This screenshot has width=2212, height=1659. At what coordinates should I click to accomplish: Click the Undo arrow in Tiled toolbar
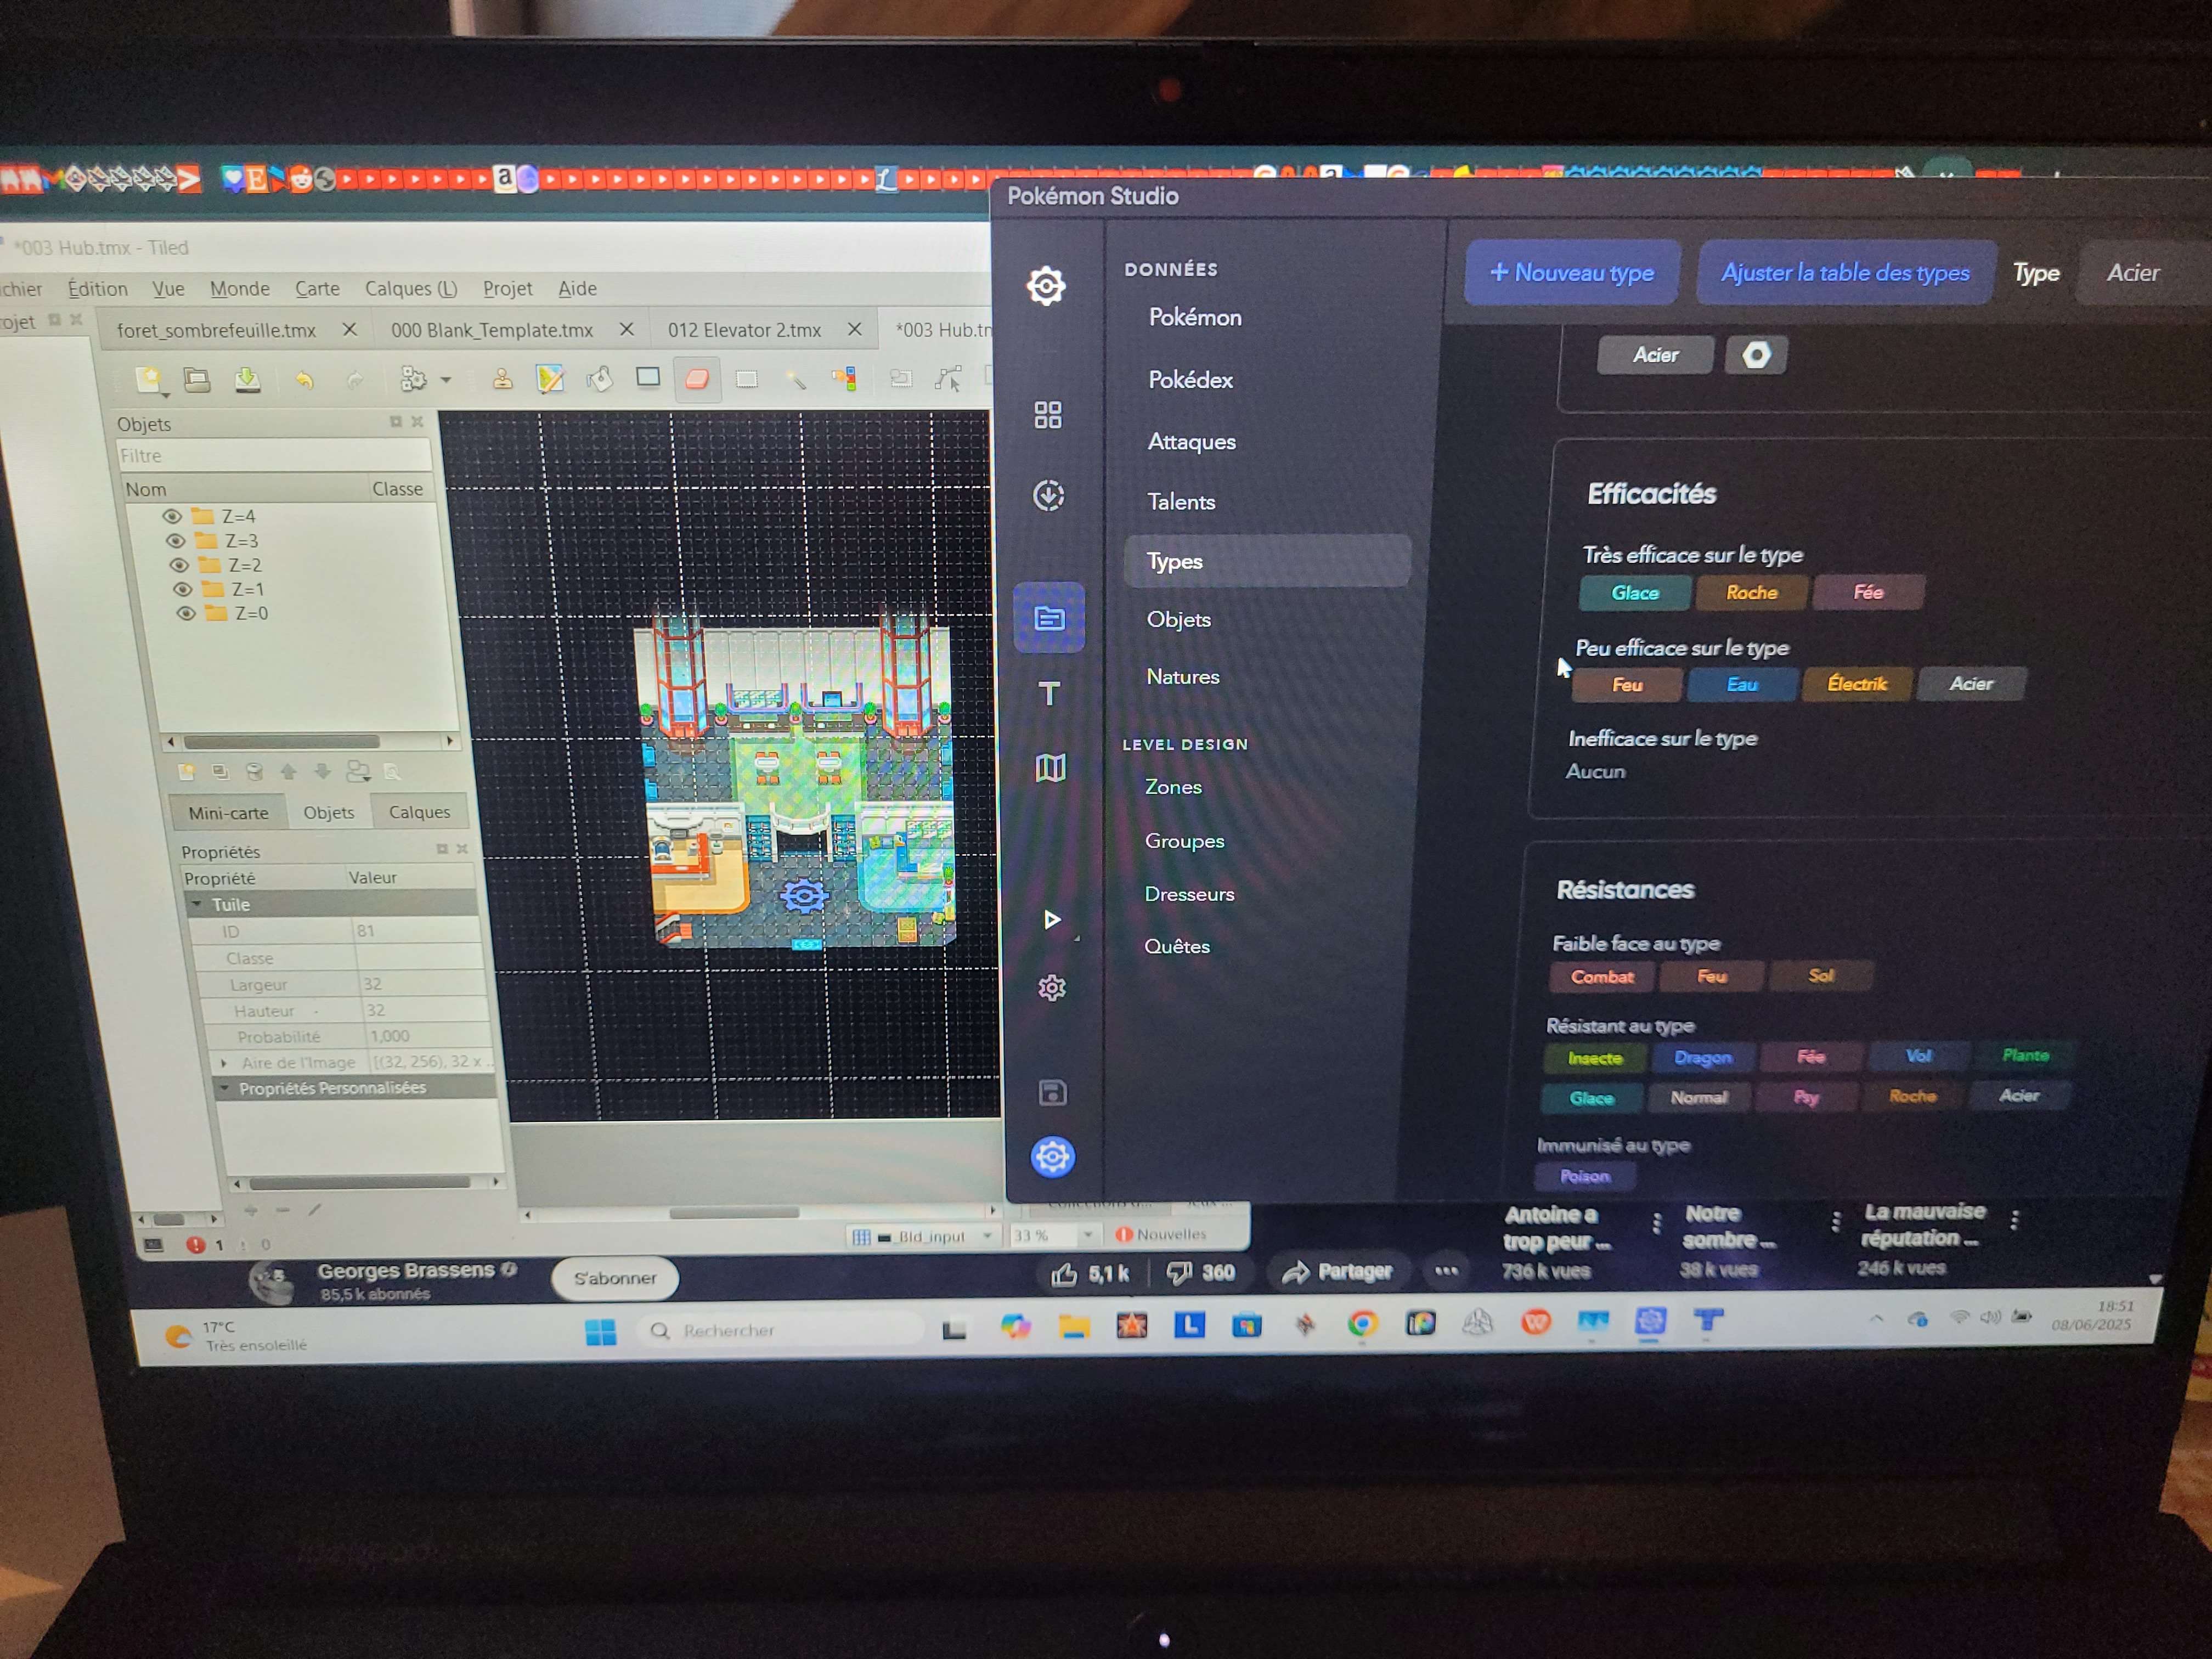tap(304, 380)
